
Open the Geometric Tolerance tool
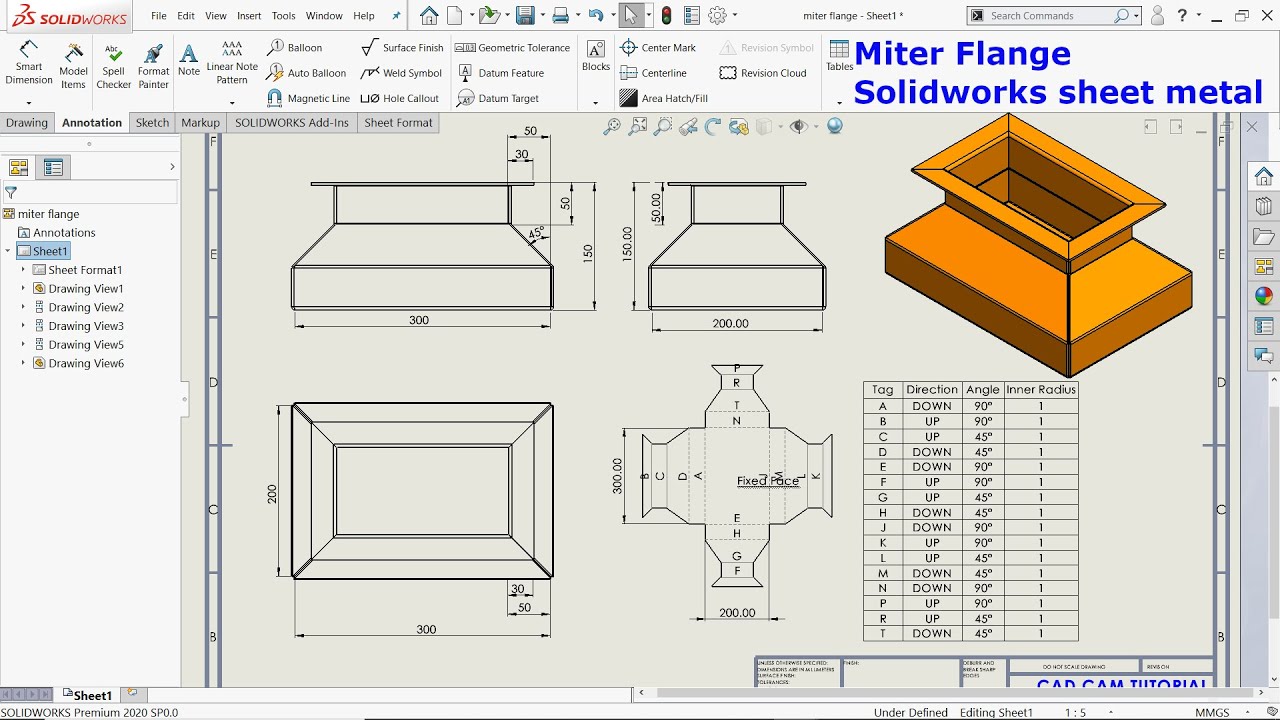click(x=513, y=47)
